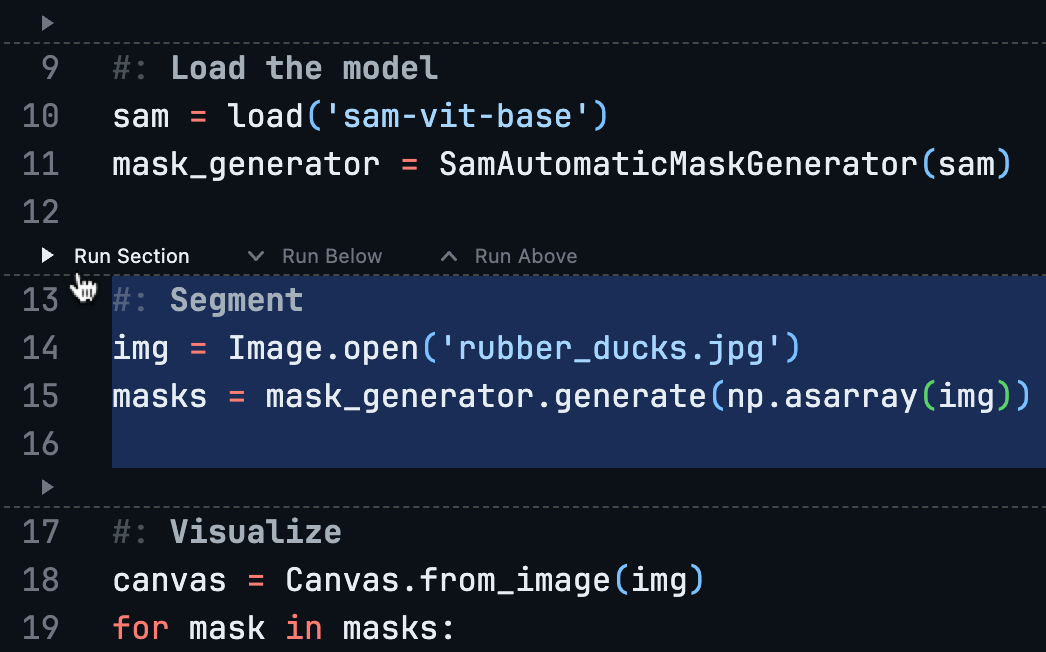Click the comment marker on Load the model

131,67
